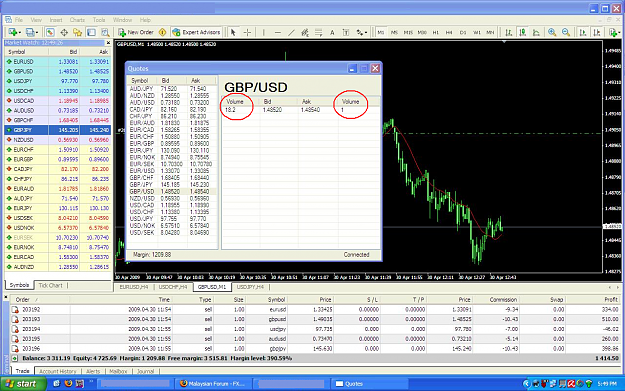625x391 pixels.
Task: Open the indicators list dropdown
Action: (614, 32)
